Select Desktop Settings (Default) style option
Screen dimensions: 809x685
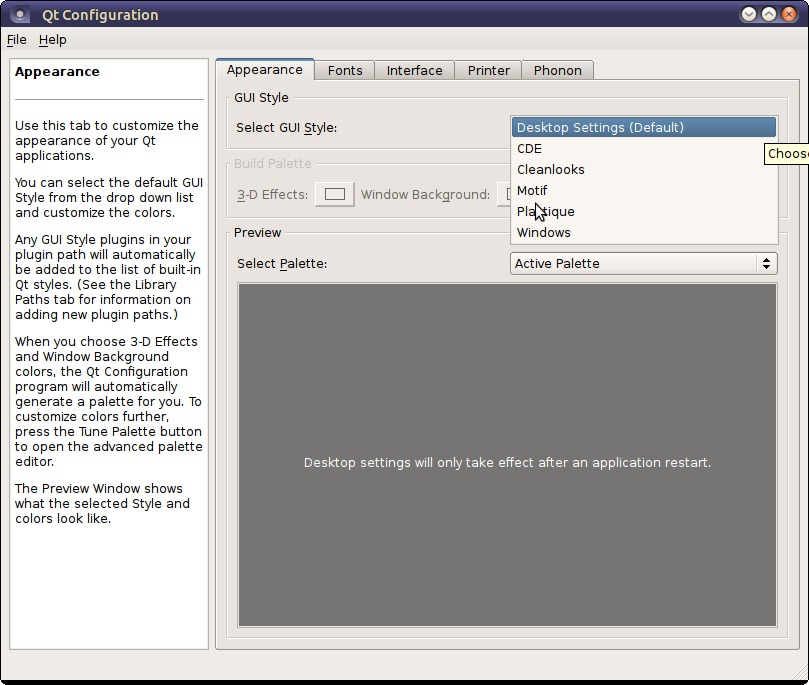click(644, 127)
